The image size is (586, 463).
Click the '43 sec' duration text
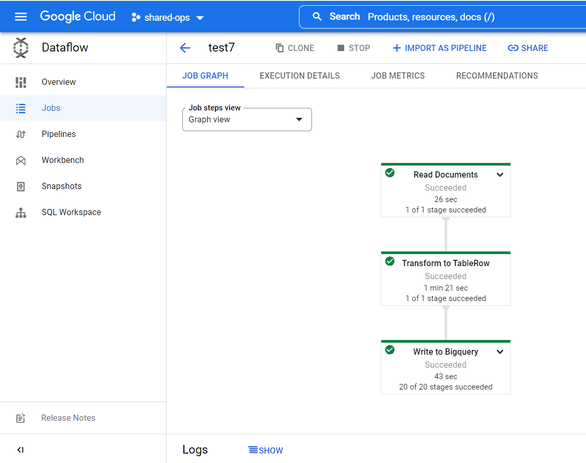pyautogui.click(x=445, y=376)
